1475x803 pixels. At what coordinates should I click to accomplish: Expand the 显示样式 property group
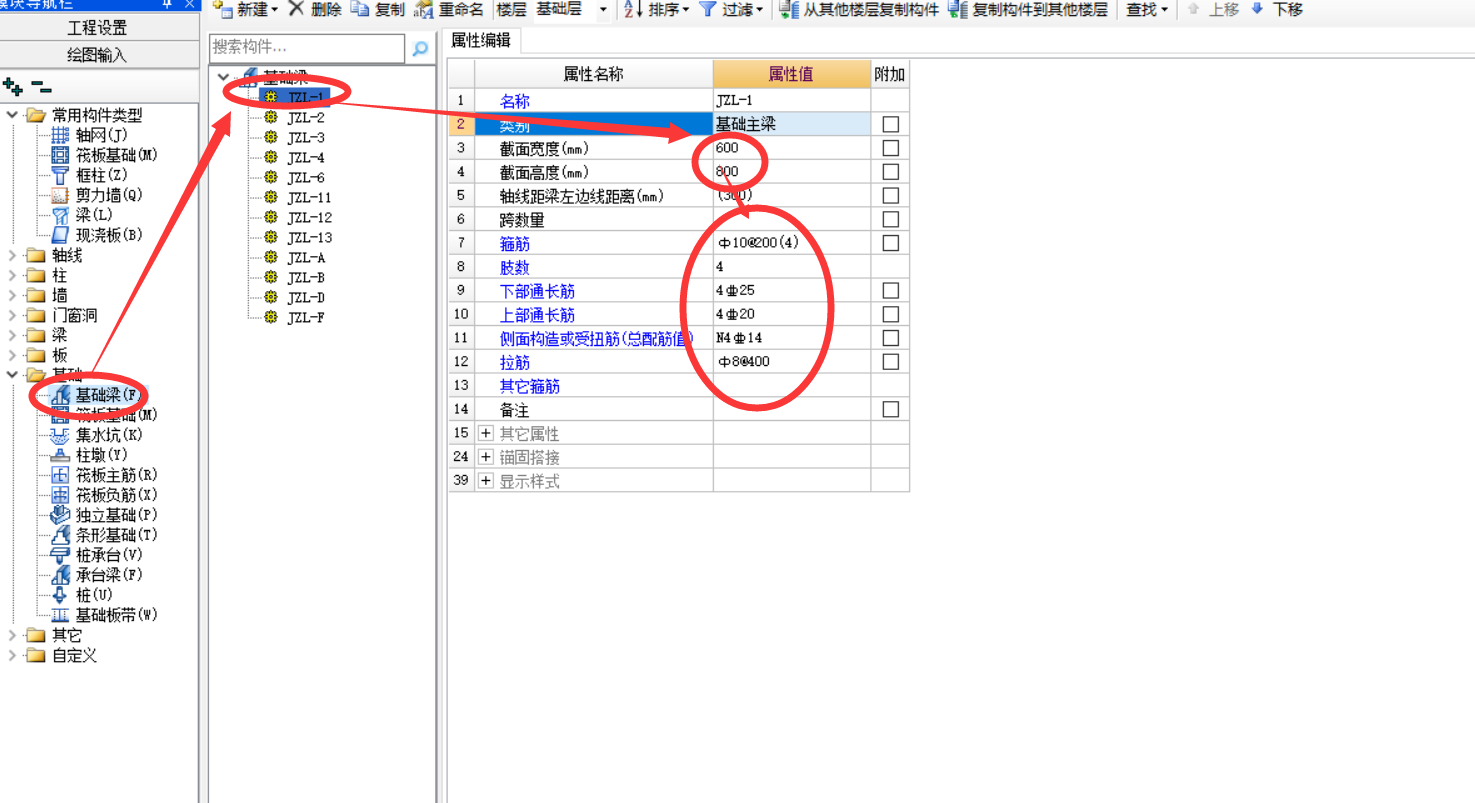tap(486, 482)
